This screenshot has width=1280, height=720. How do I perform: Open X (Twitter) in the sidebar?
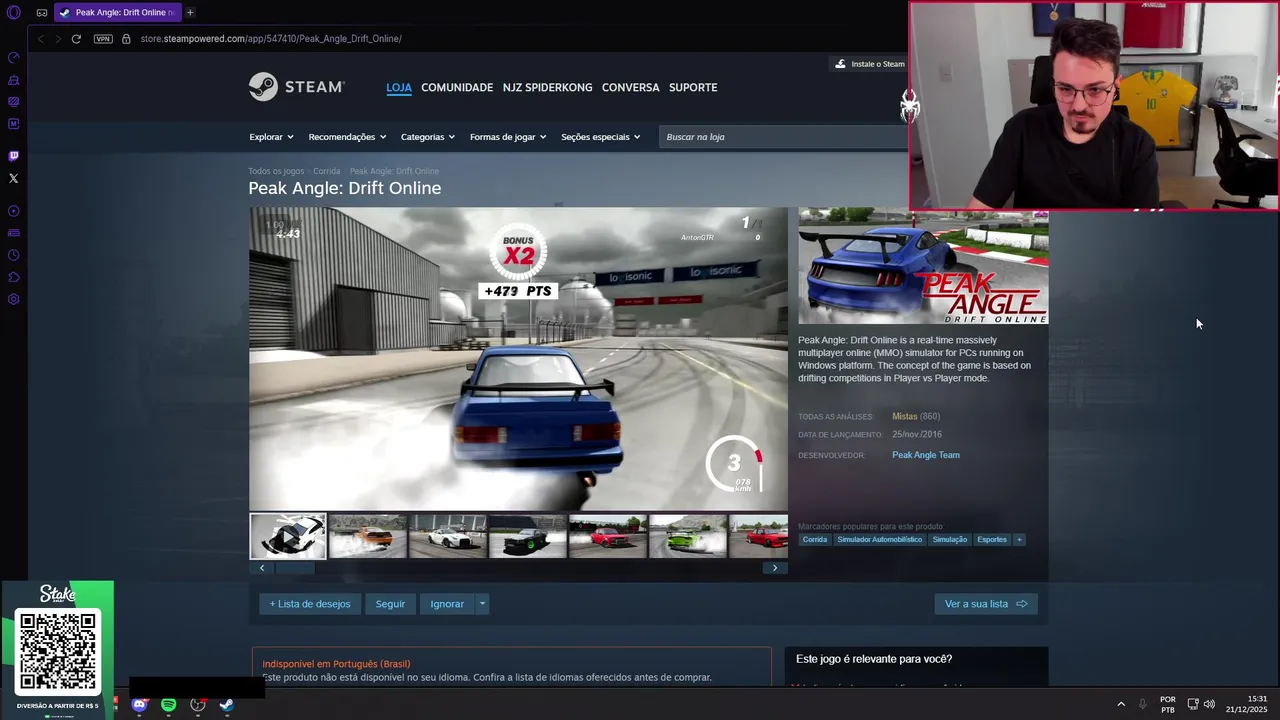[13, 178]
